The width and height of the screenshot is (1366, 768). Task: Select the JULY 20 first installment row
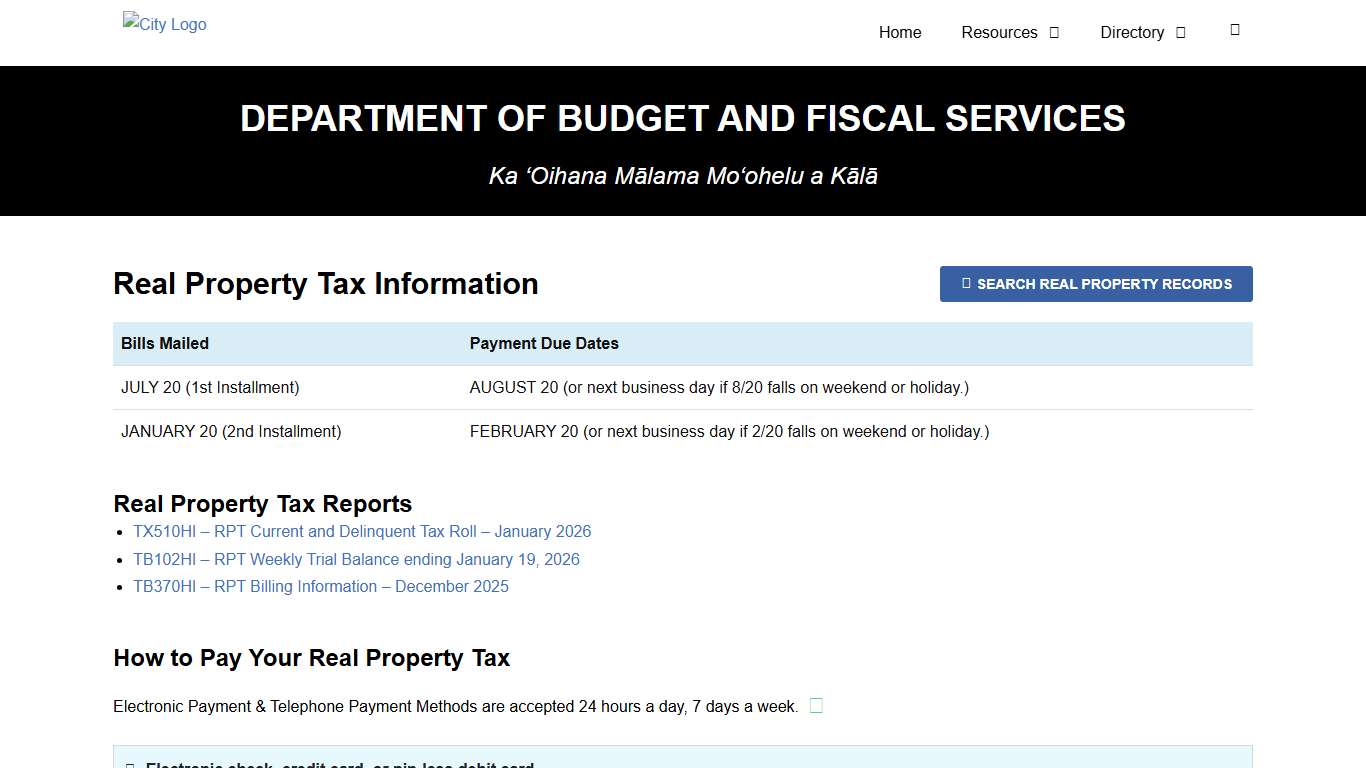click(x=210, y=387)
